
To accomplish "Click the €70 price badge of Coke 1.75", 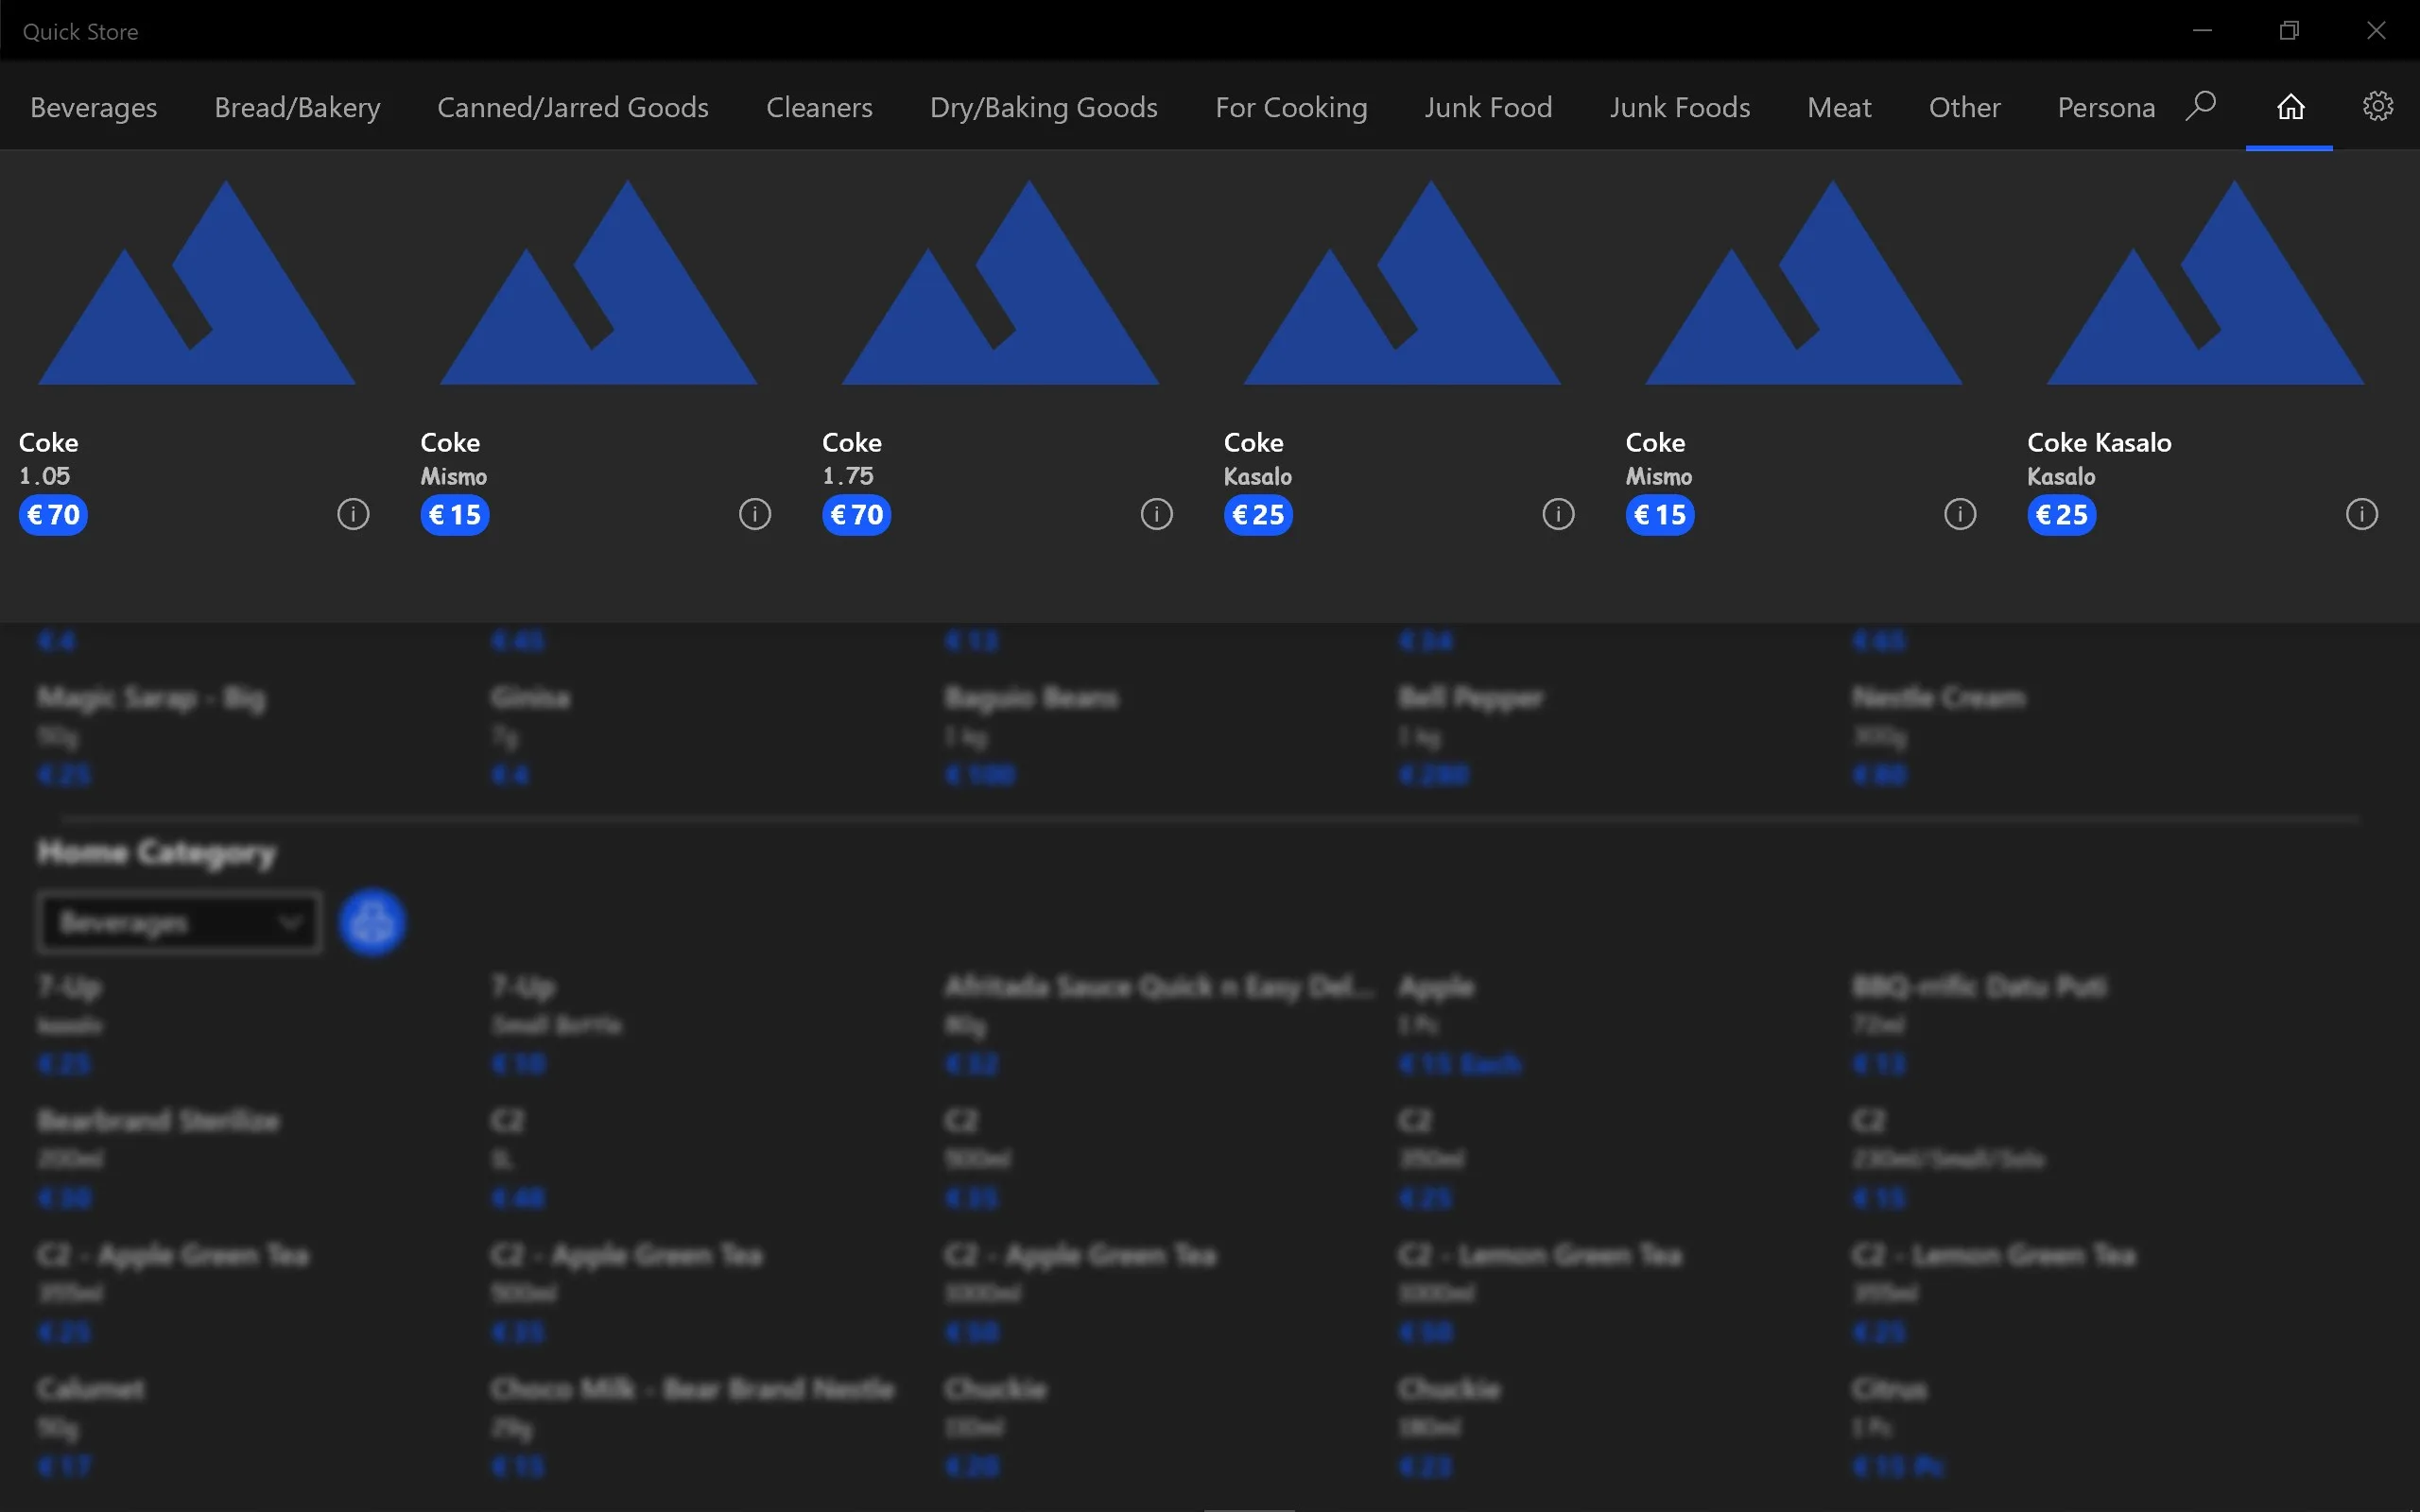I will pyautogui.click(x=856, y=515).
